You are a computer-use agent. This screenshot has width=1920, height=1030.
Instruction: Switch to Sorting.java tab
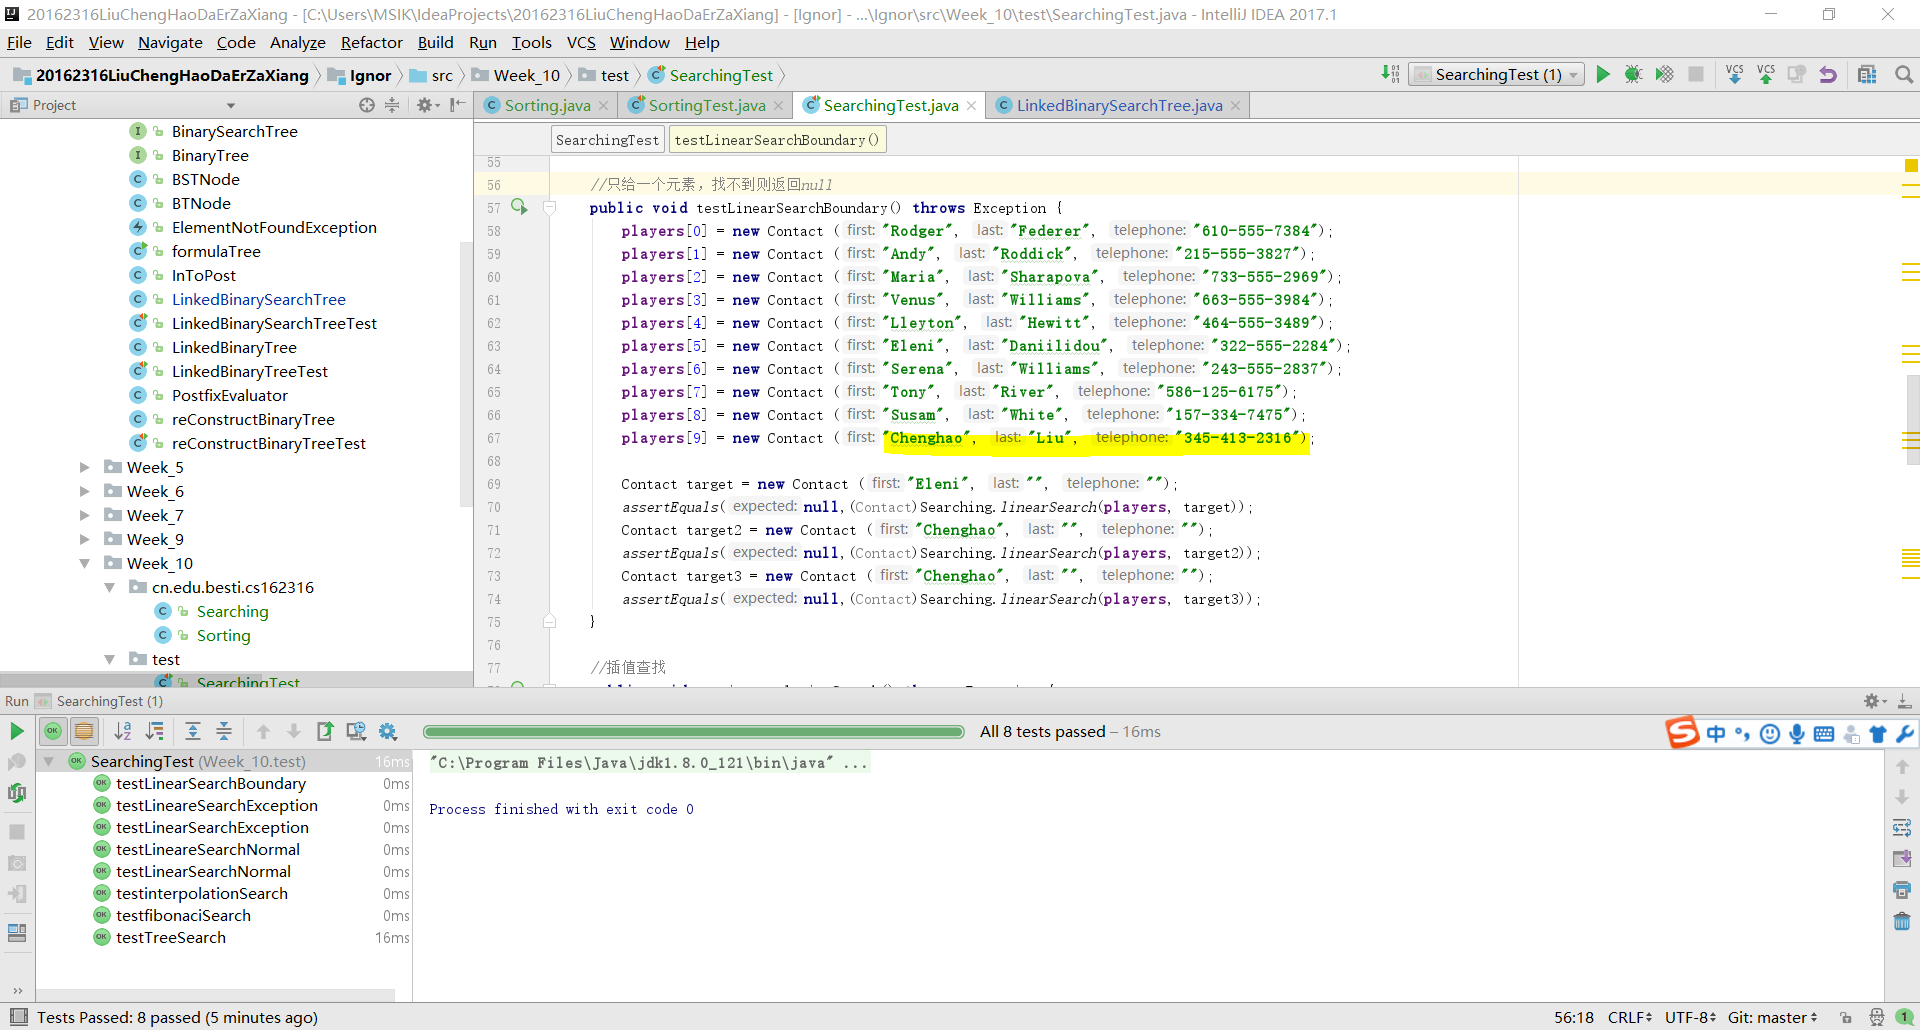click(546, 105)
